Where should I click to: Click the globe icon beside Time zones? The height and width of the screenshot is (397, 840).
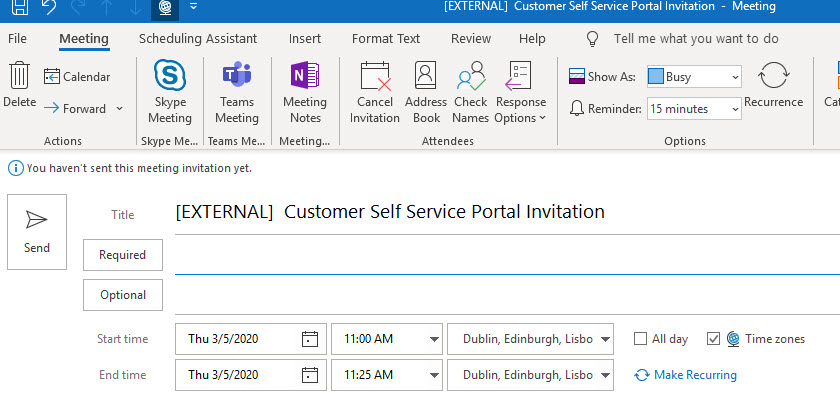click(733, 339)
